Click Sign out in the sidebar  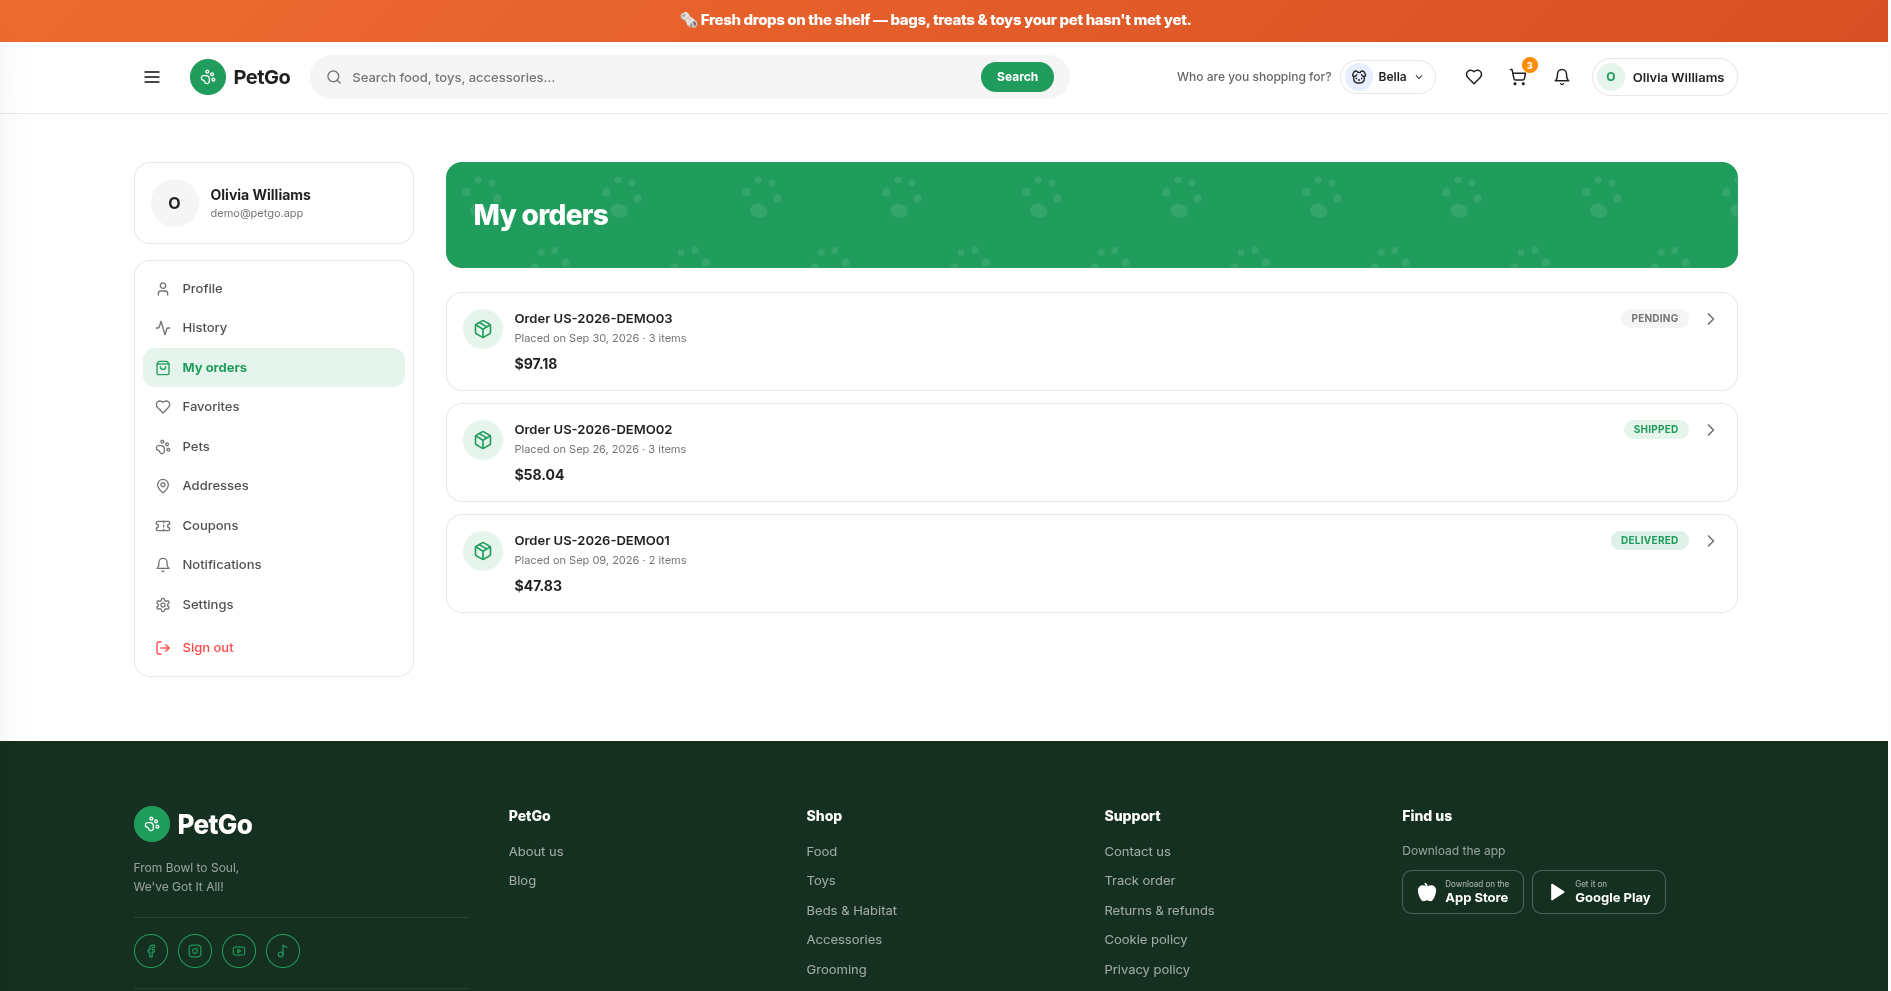coord(274,648)
